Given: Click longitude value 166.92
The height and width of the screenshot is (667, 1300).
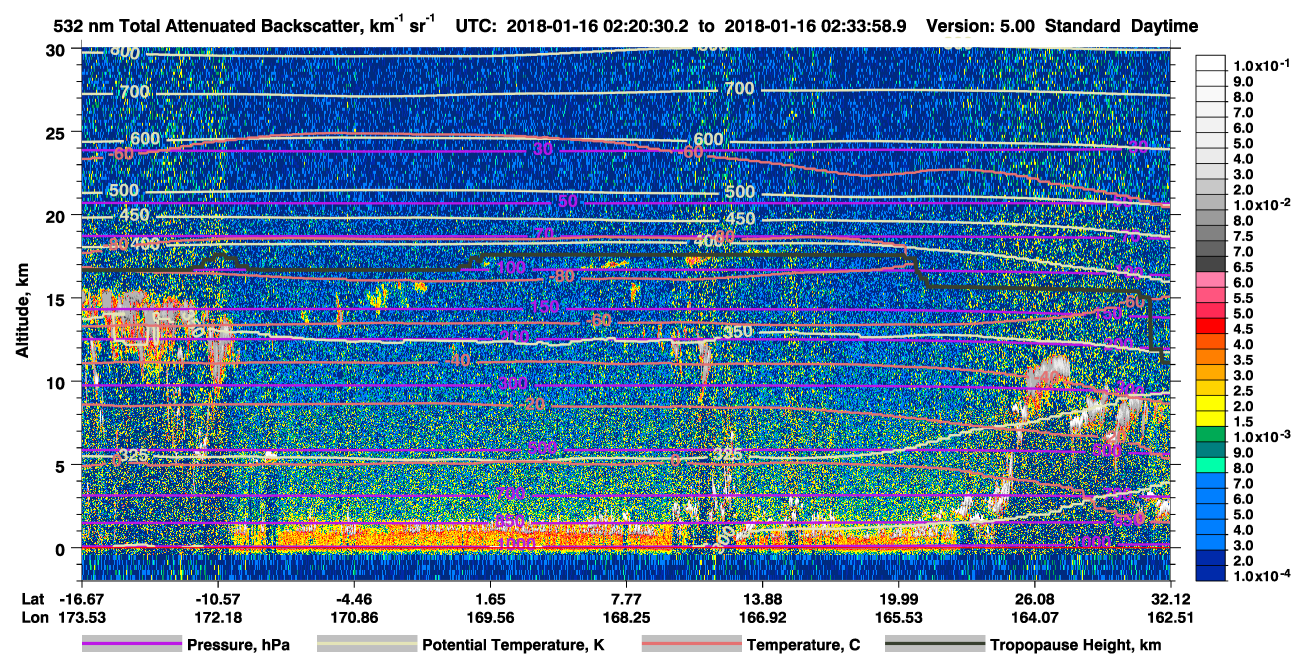Looking at the screenshot, I should pyautogui.click(x=762, y=617).
